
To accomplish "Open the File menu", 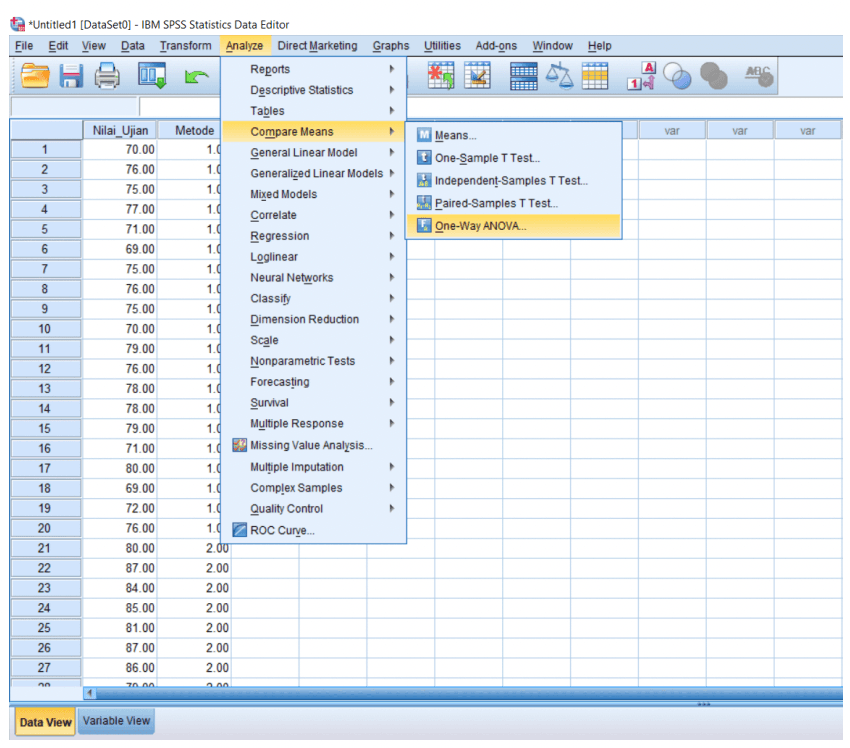I will point(24,46).
